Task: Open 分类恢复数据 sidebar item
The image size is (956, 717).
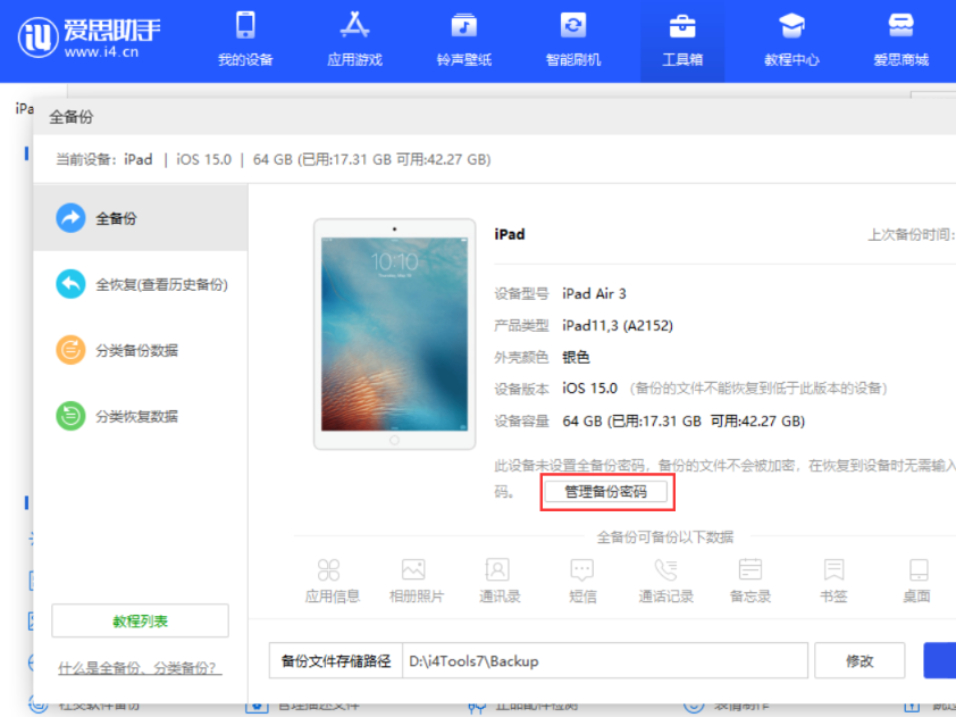Action: [141, 416]
